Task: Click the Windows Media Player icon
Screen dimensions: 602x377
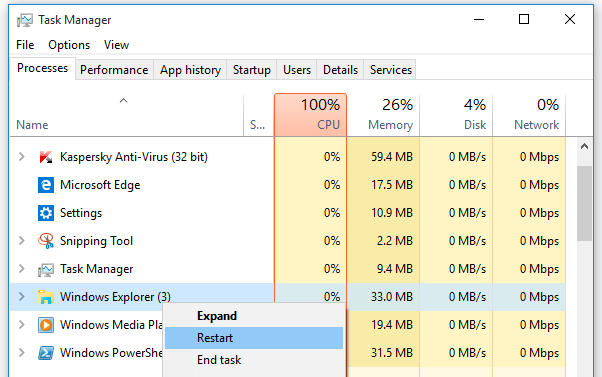Action: tap(46, 325)
